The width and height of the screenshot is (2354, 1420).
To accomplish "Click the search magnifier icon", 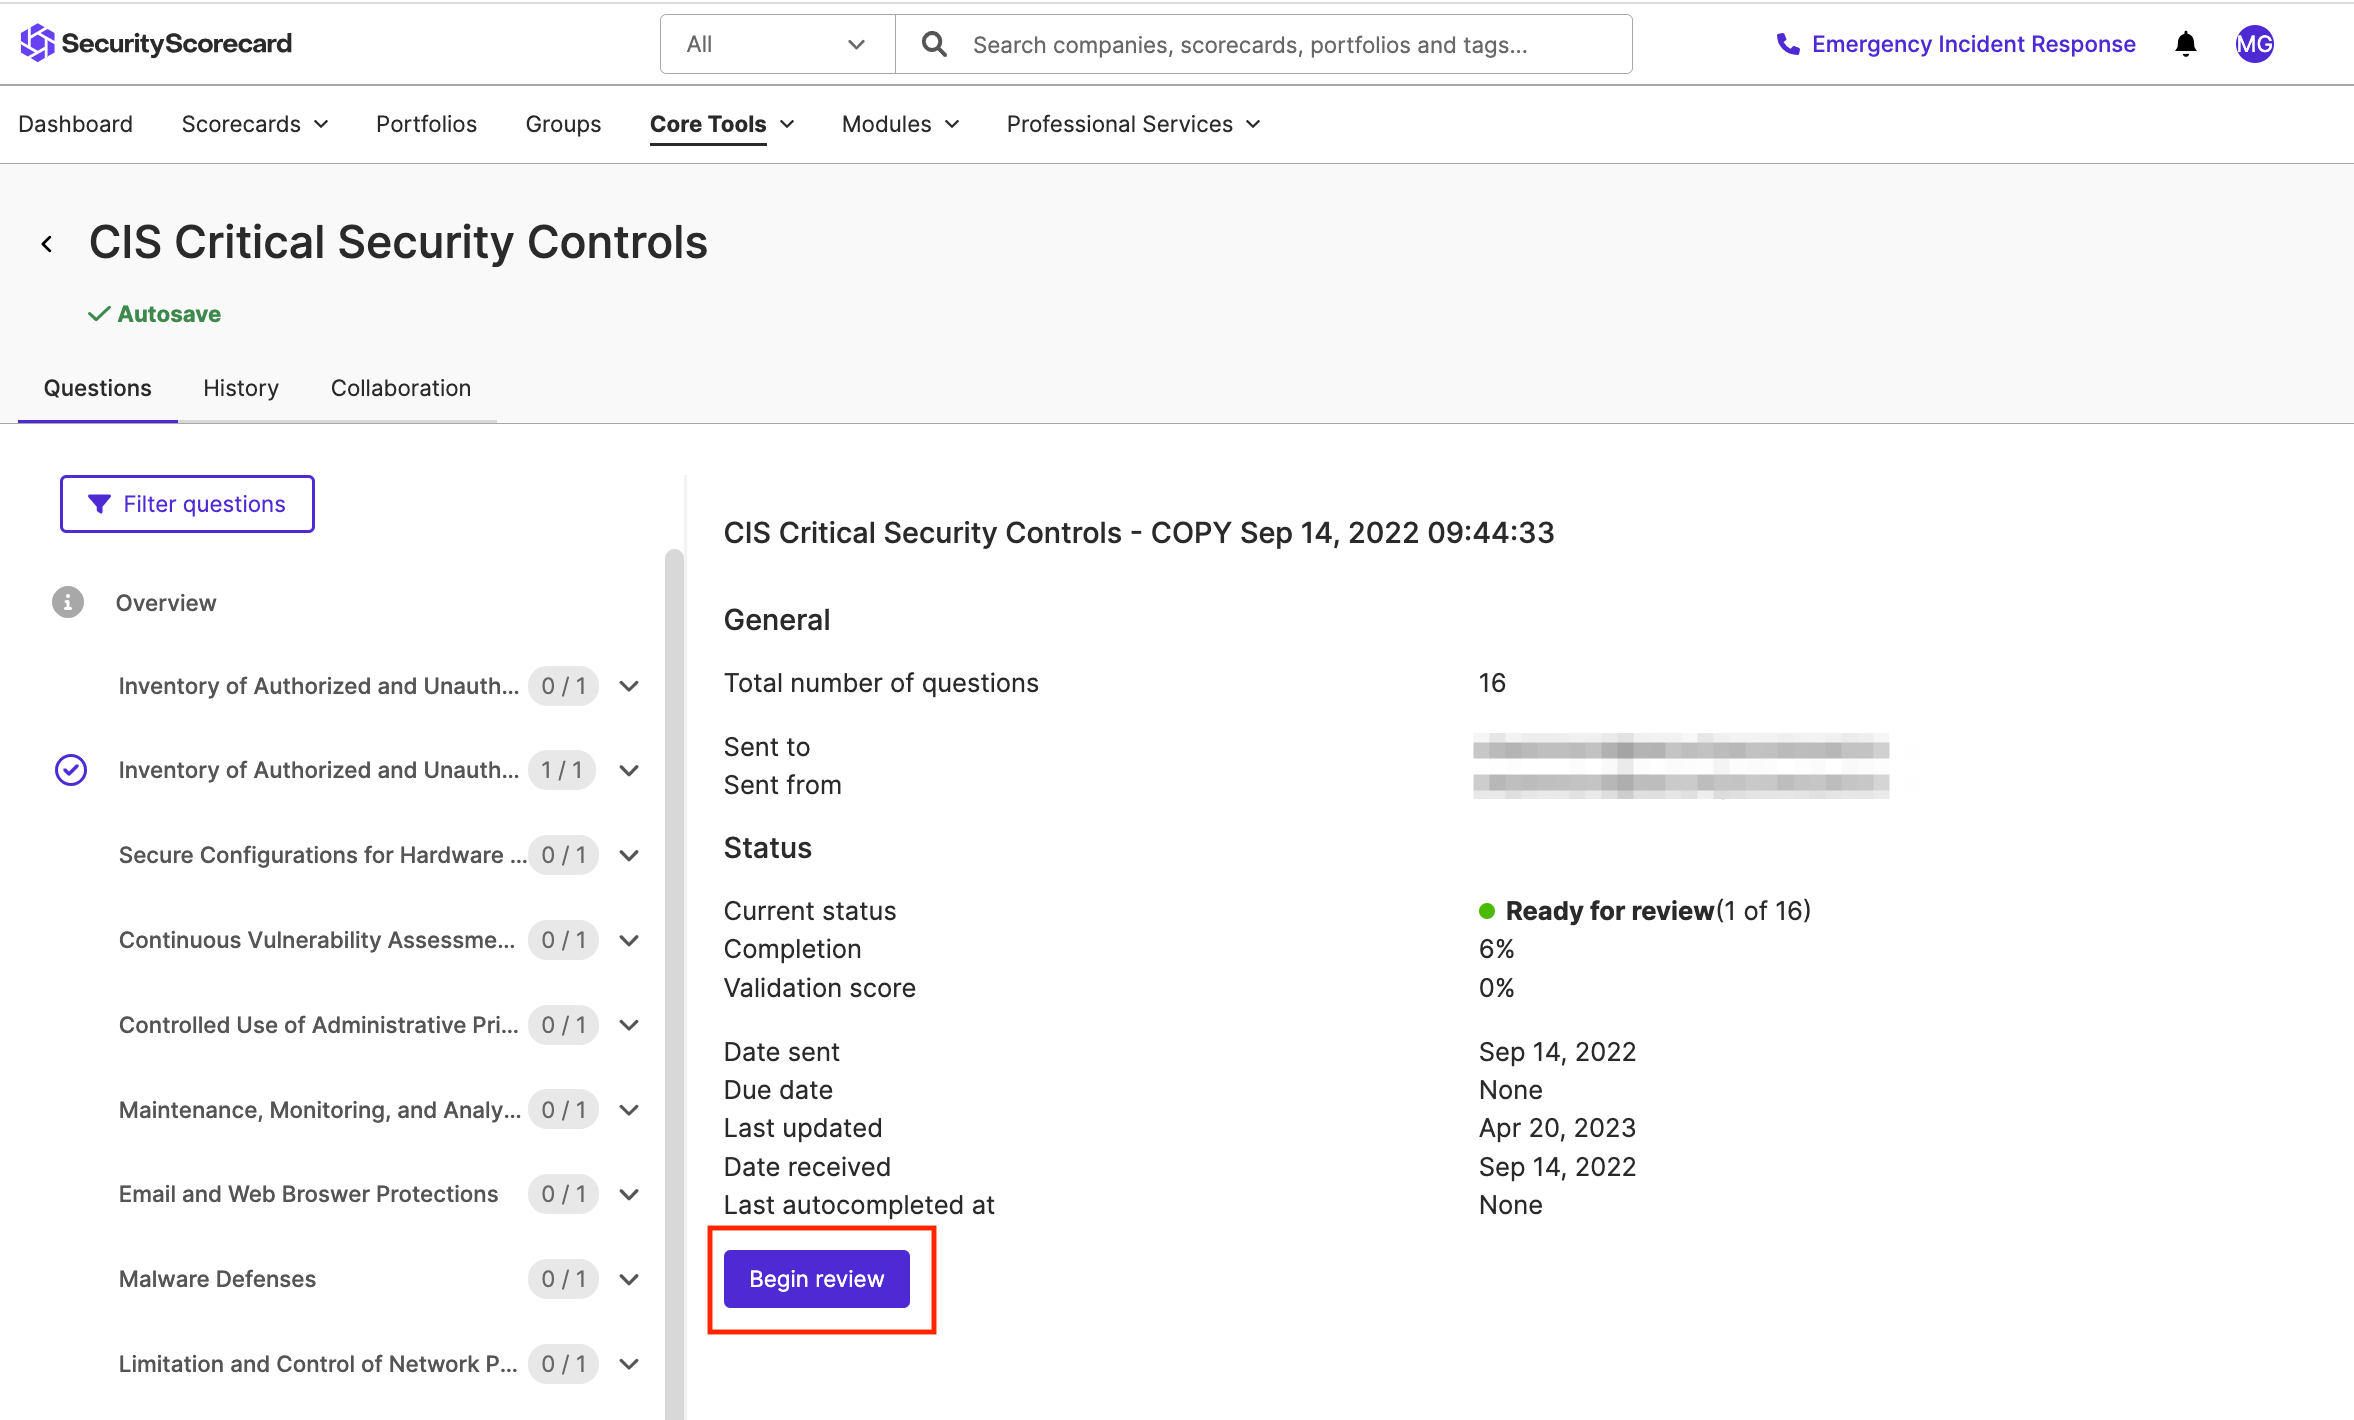I will coord(934,44).
